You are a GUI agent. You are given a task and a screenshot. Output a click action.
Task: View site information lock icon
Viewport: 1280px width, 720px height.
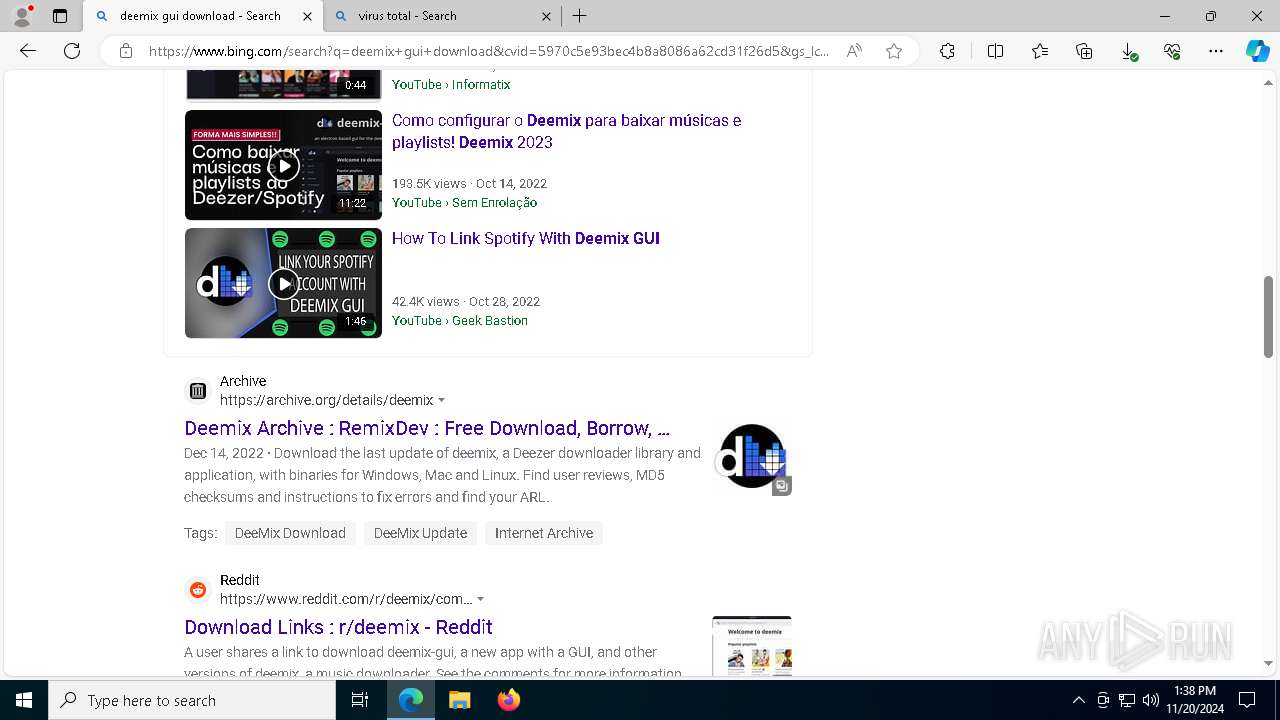[x=126, y=51]
